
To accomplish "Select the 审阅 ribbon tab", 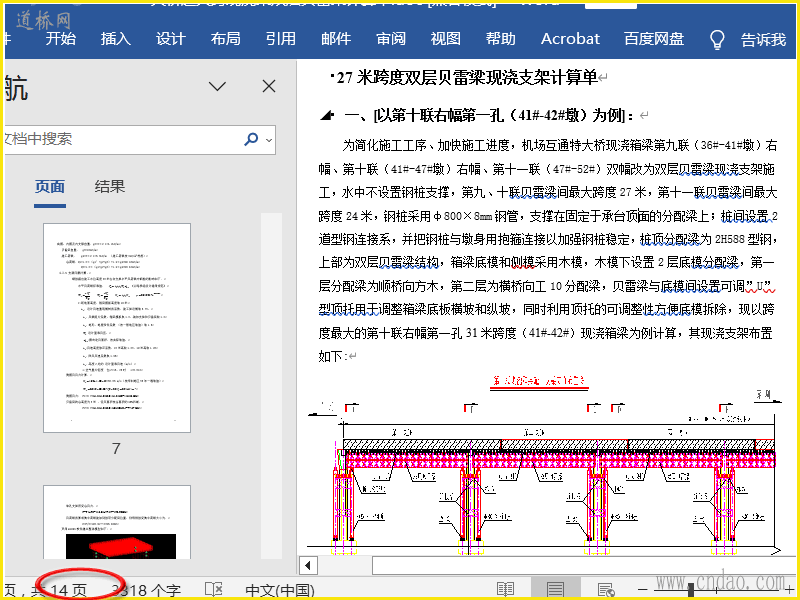I will (391, 39).
